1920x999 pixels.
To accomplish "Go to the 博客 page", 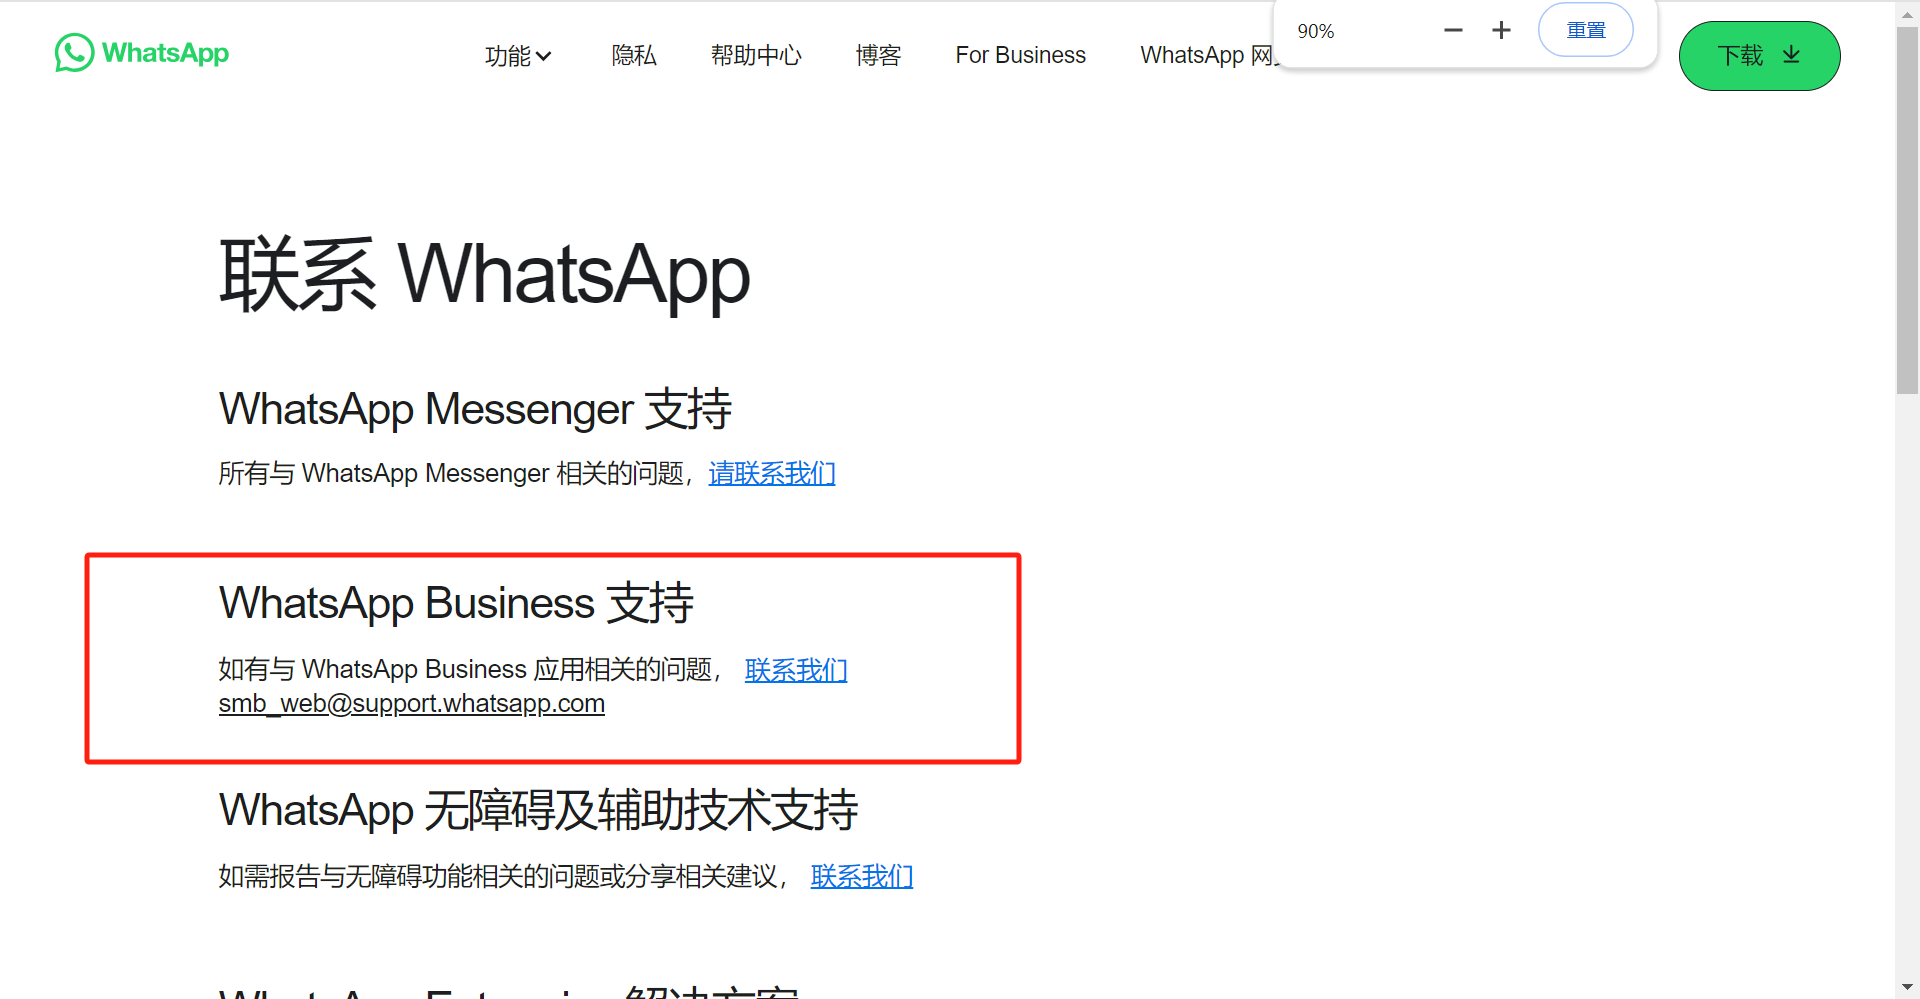I will coord(878,56).
